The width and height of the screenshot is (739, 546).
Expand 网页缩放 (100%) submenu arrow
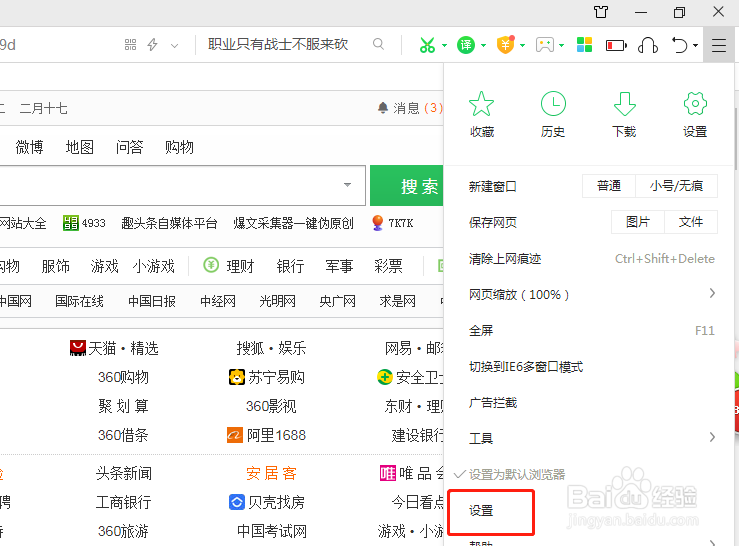712,293
